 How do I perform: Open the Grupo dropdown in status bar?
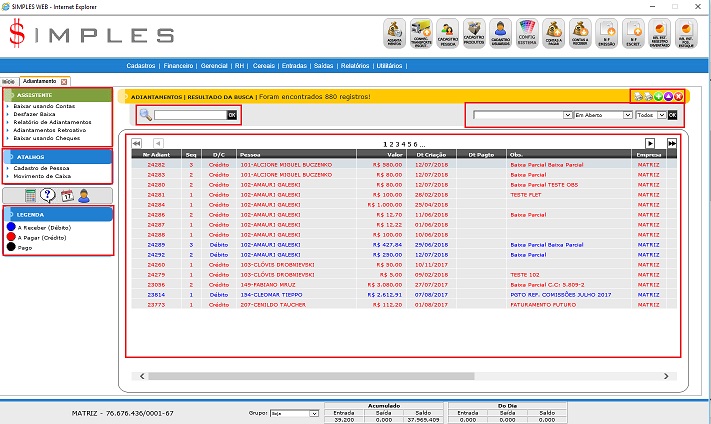tap(314, 412)
